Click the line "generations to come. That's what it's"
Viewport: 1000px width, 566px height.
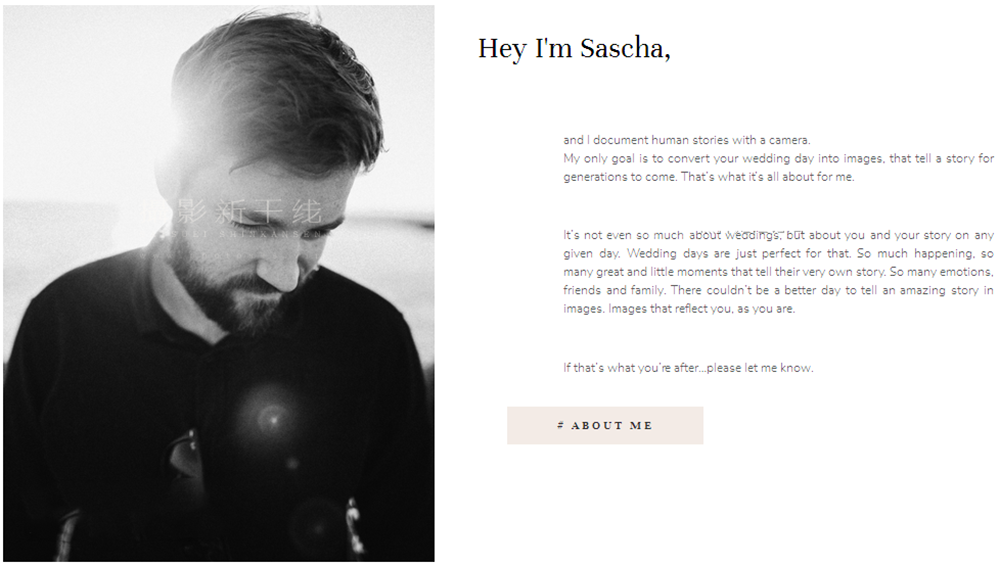[708, 177]
